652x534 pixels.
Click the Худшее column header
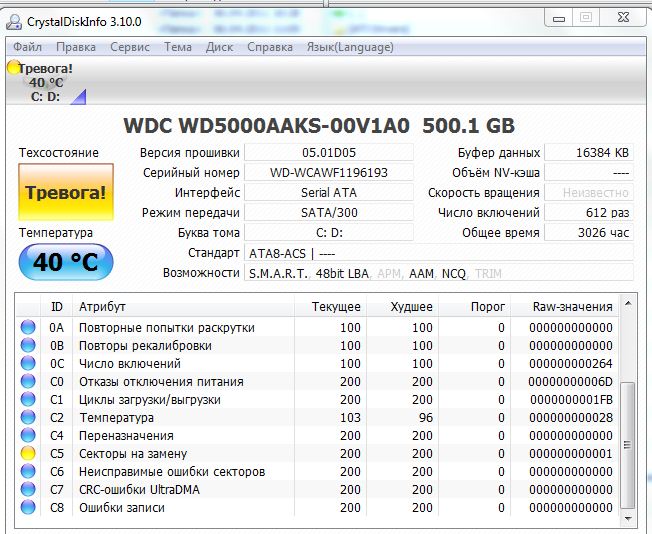402,307
